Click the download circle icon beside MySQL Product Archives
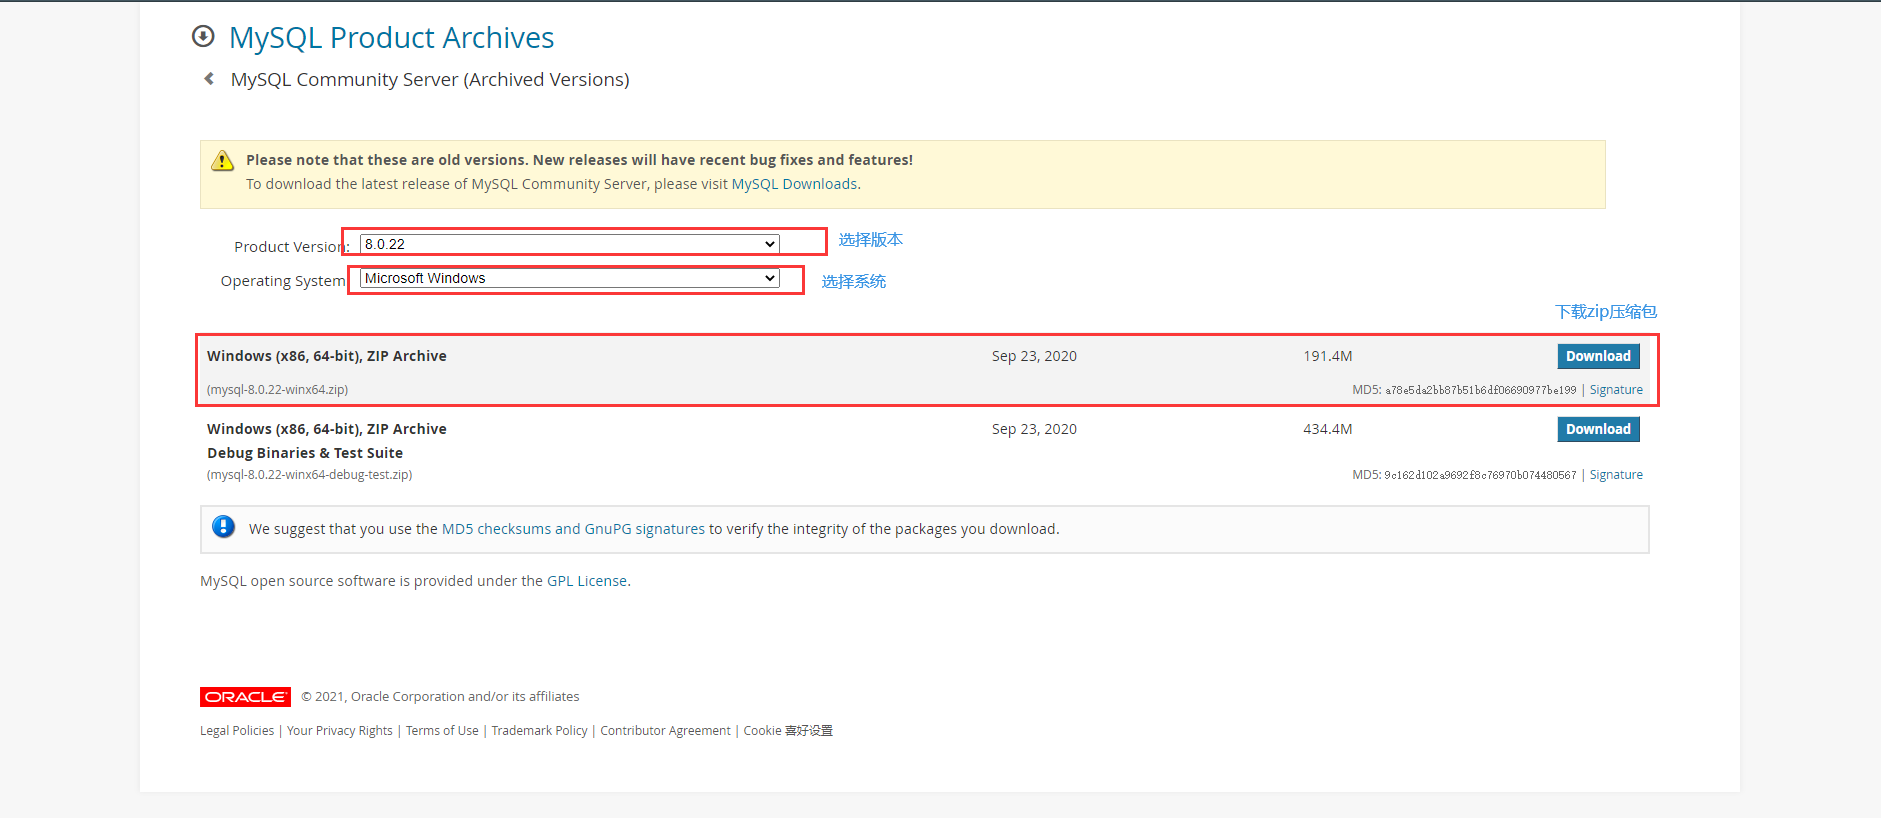 [203, 37]
